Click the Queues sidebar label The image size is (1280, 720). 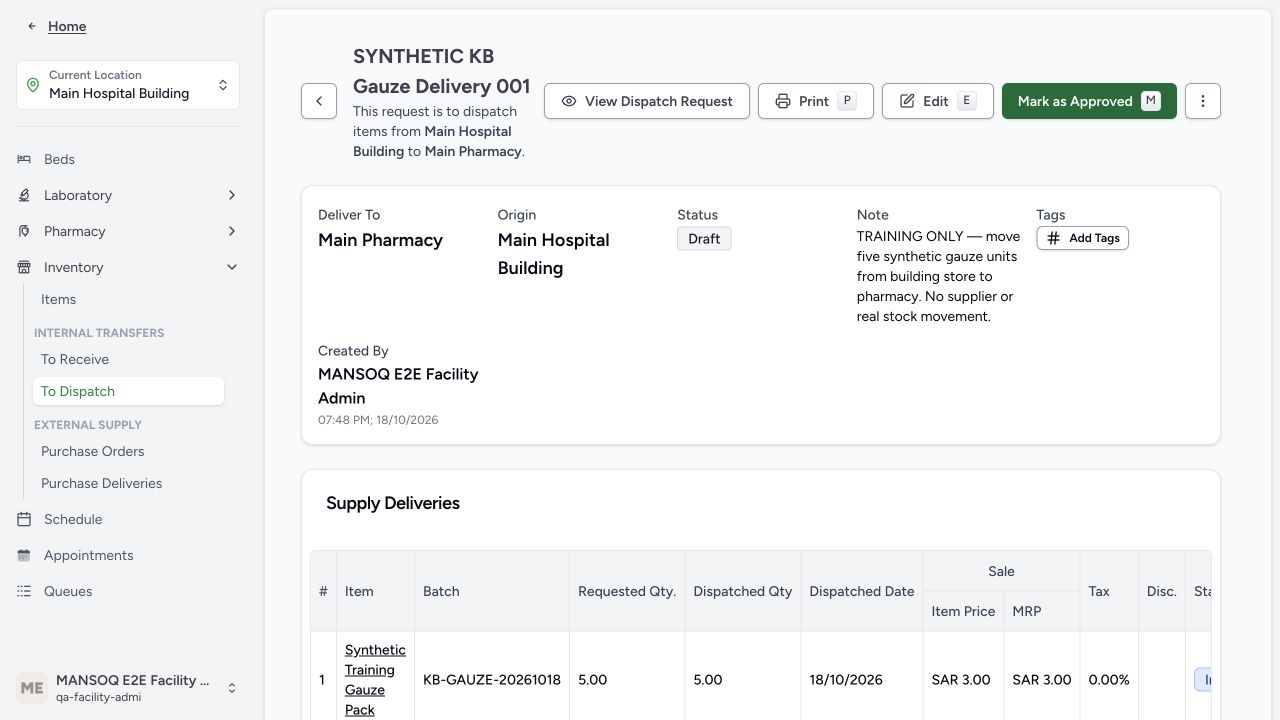click(x=68, y=591)
